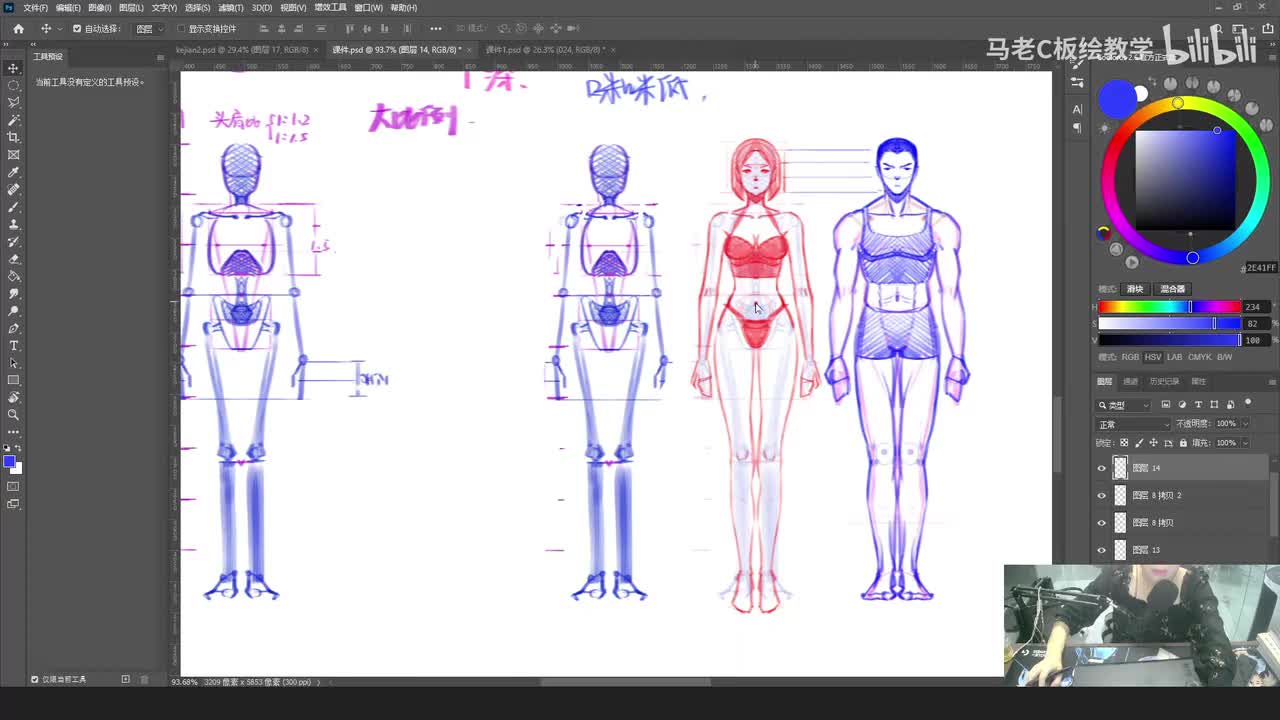Select the Hand tool
1280x720 pixels.
[14, 397]
